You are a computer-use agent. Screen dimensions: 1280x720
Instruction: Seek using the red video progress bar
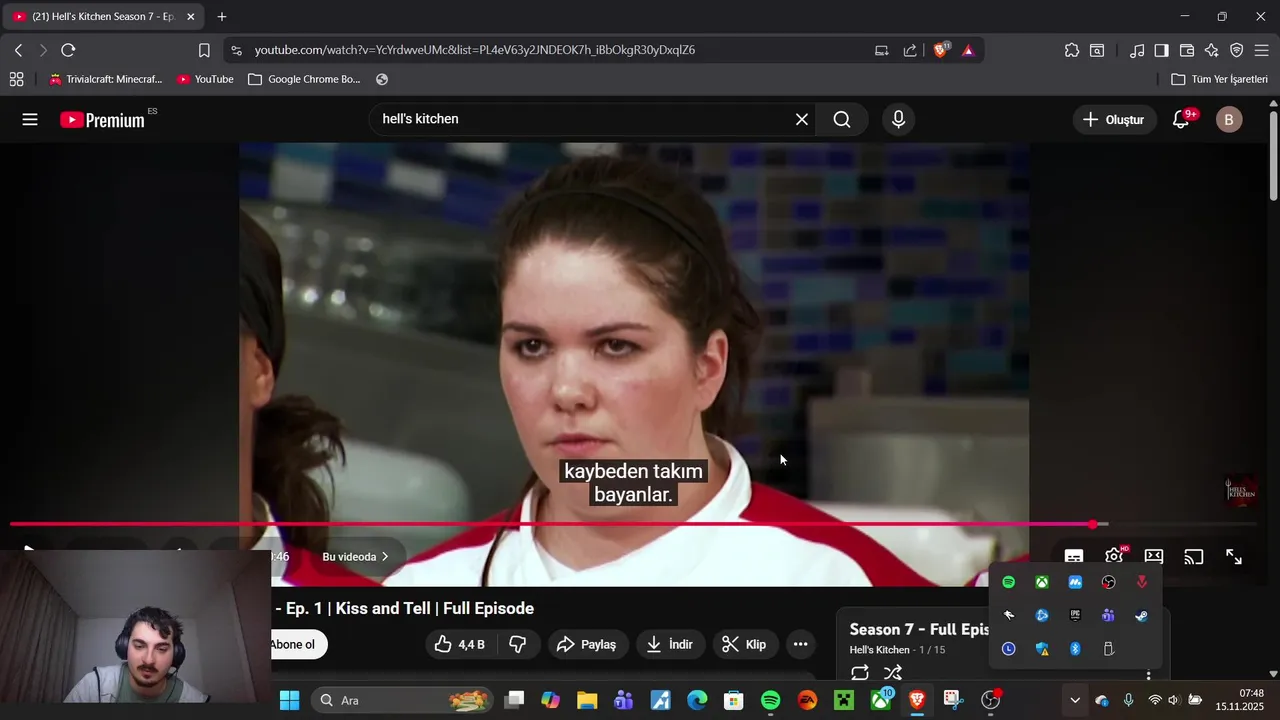pyautogui.click(x=633, y=524)
